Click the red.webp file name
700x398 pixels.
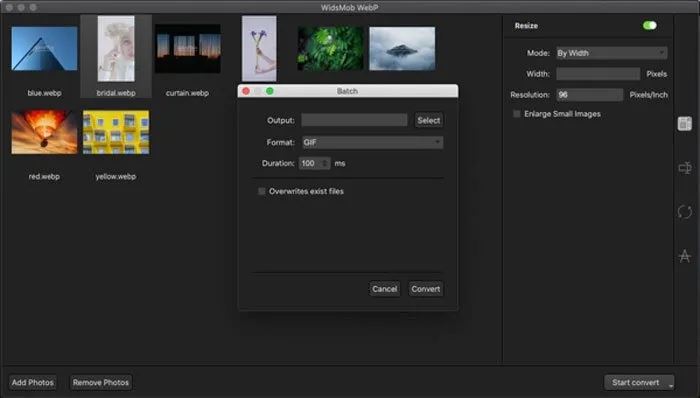(x=44, y=176)
